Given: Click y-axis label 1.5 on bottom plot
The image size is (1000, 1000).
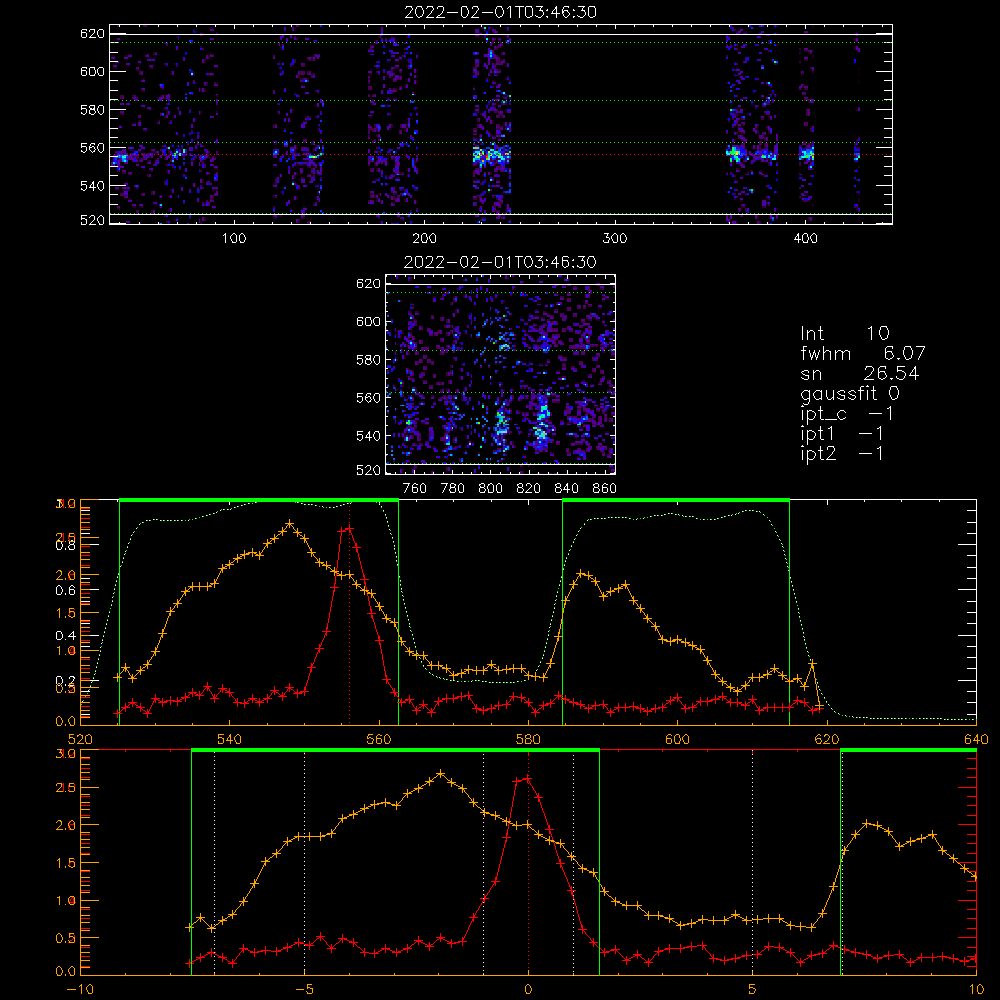Looking at the screenshot, I should click(67, 863).
